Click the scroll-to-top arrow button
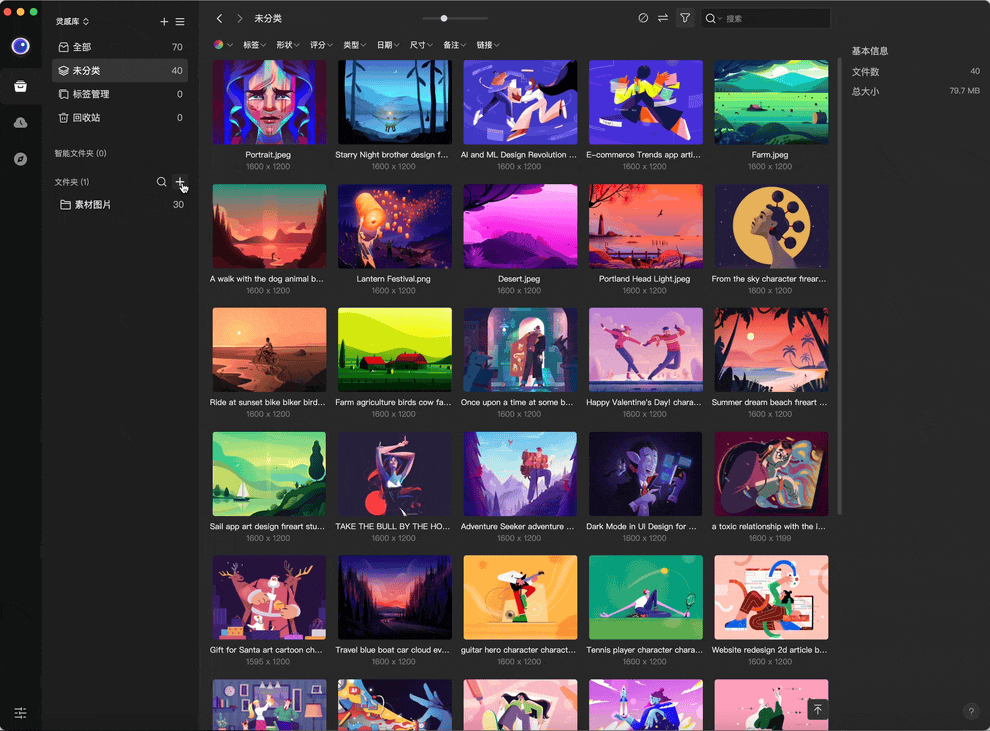The image size is (990, 731). click(818, 709)
